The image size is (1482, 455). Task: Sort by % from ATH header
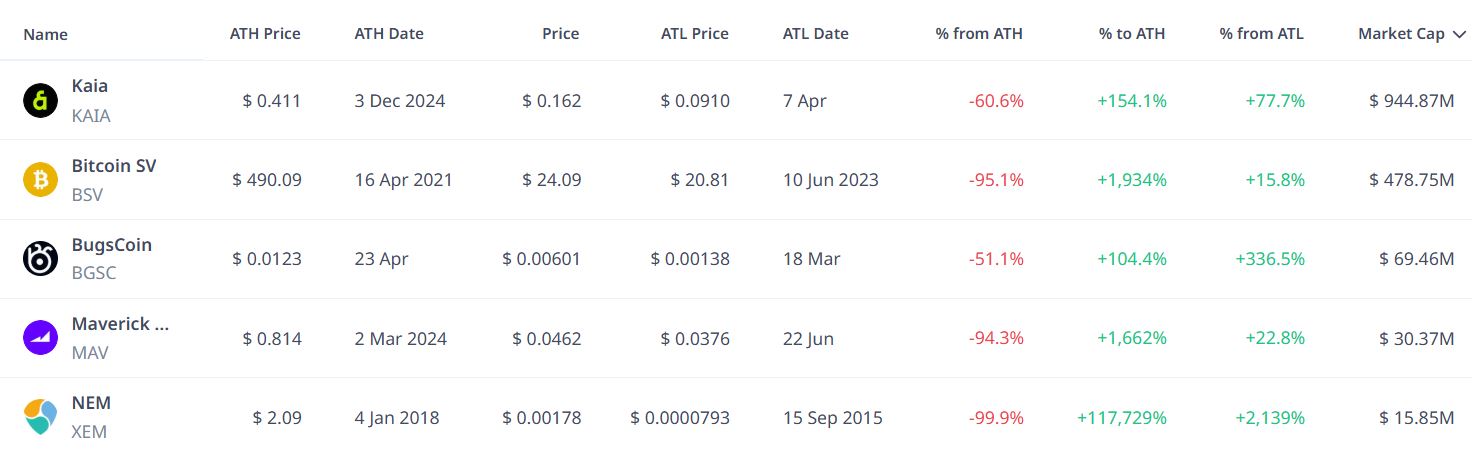click(979, 34)
